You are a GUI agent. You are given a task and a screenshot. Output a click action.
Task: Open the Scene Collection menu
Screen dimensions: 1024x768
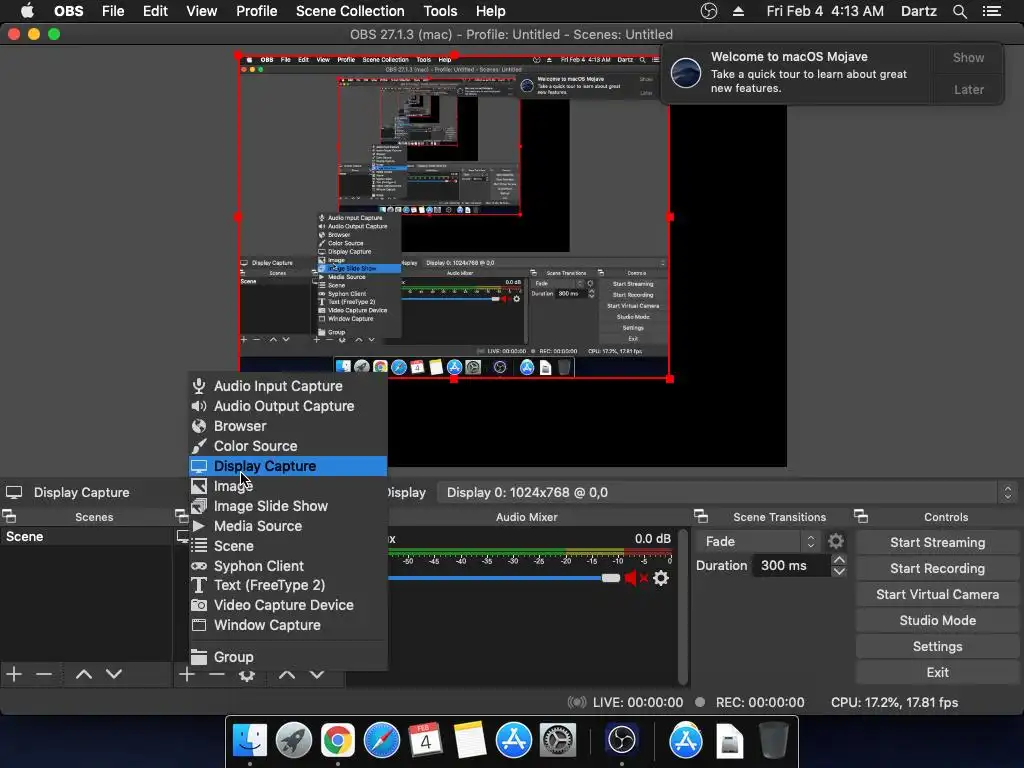[x=350, y=11]
